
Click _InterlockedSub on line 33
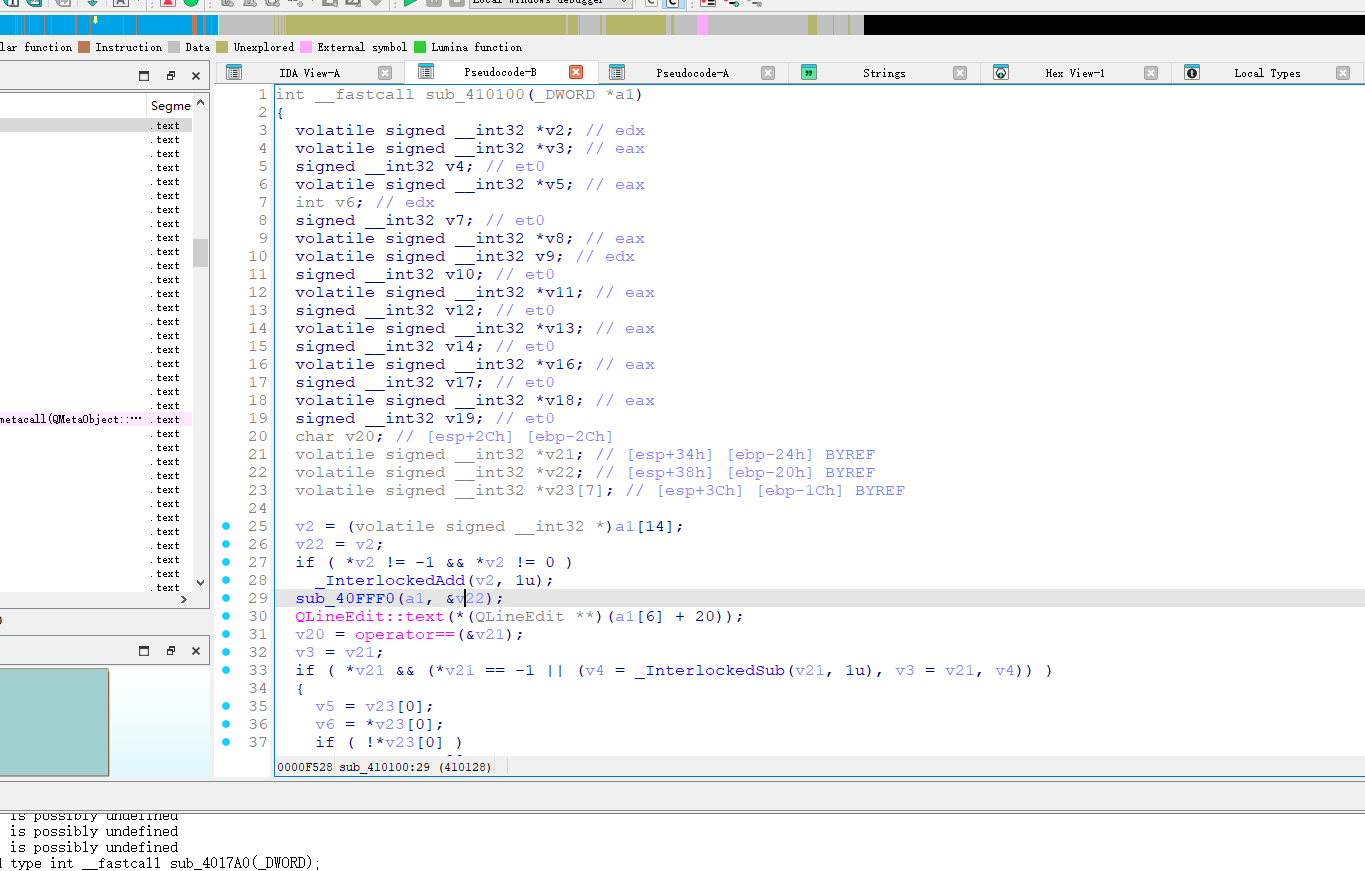click(710, 670)
